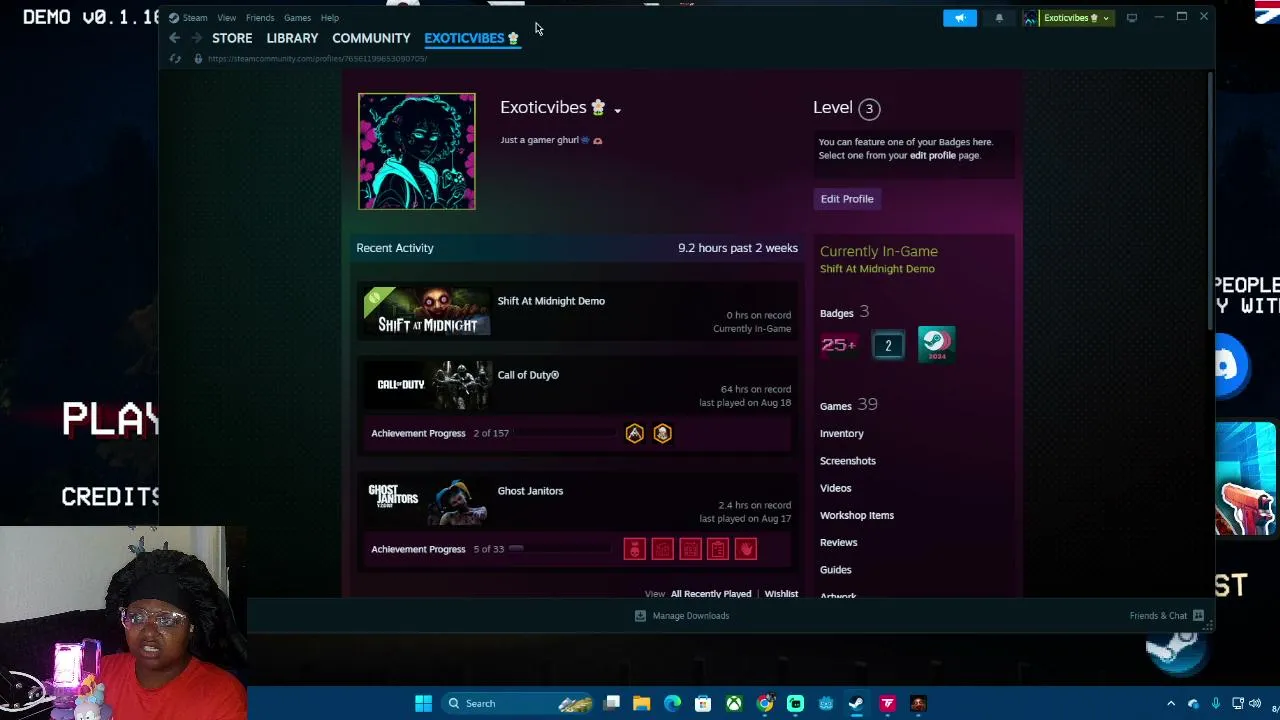
Task: Open the Steam announcements megaphone button
Action: pyautogui.click(x=959, y=18)
